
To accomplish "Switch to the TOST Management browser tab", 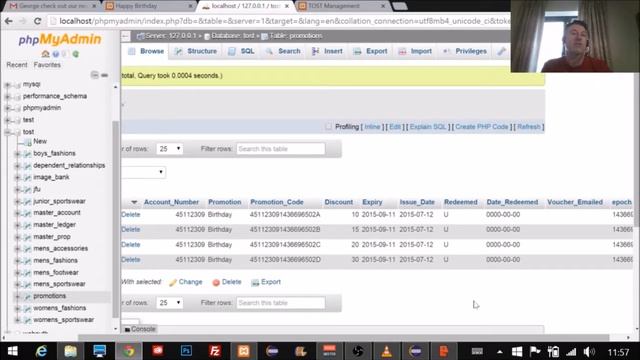I will [x=342, y=6].
